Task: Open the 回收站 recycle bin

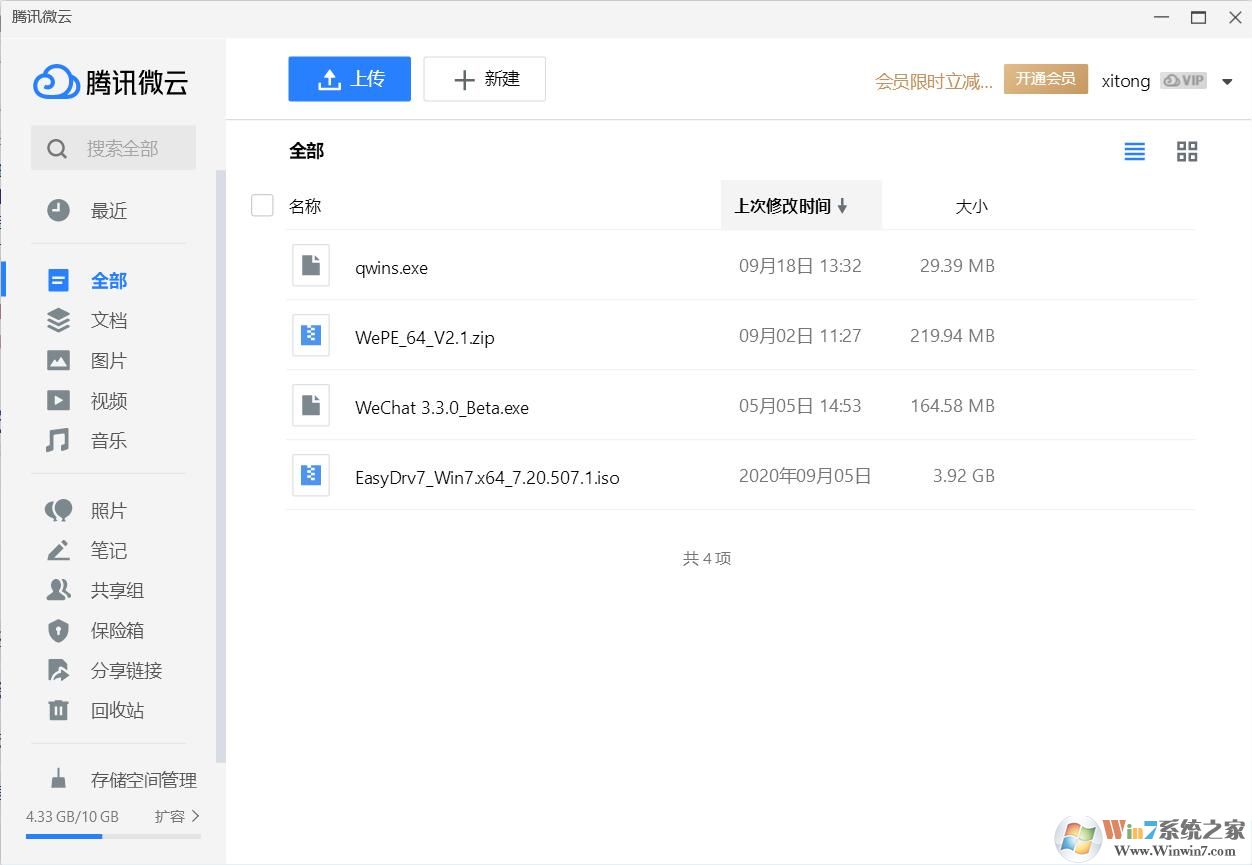Action: point(116,710)
